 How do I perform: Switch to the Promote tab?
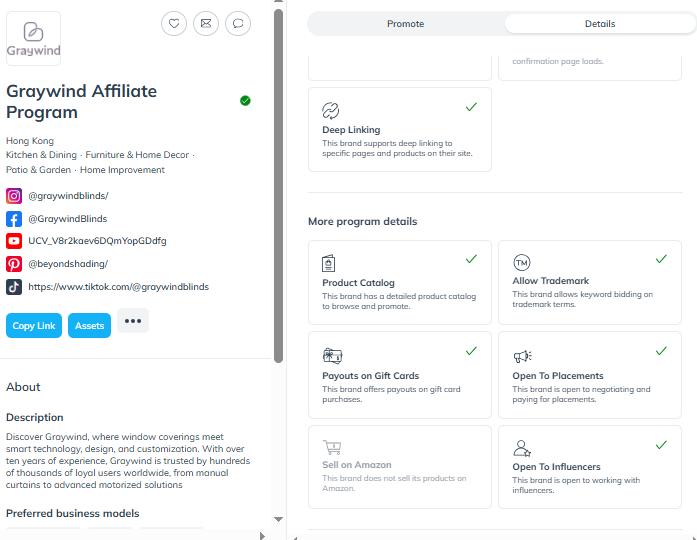(405, 24)
